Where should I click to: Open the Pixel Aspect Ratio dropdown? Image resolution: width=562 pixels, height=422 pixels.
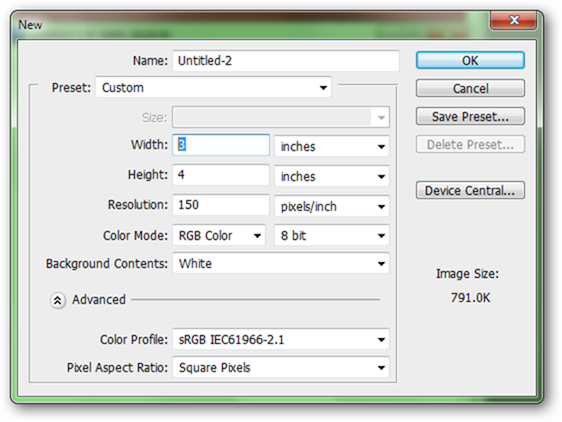(x=281, y=367)
